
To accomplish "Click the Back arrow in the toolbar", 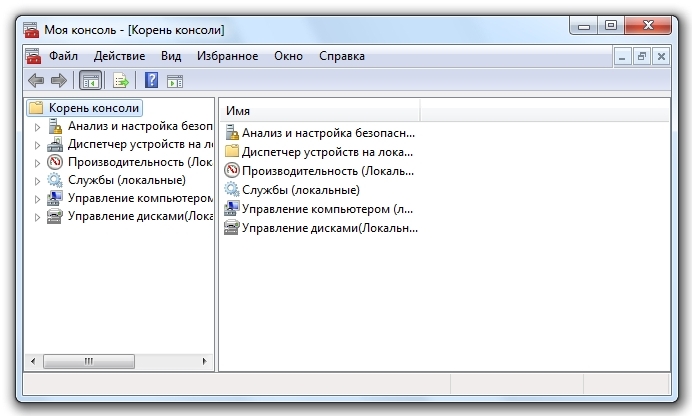I will click(35, 81).
